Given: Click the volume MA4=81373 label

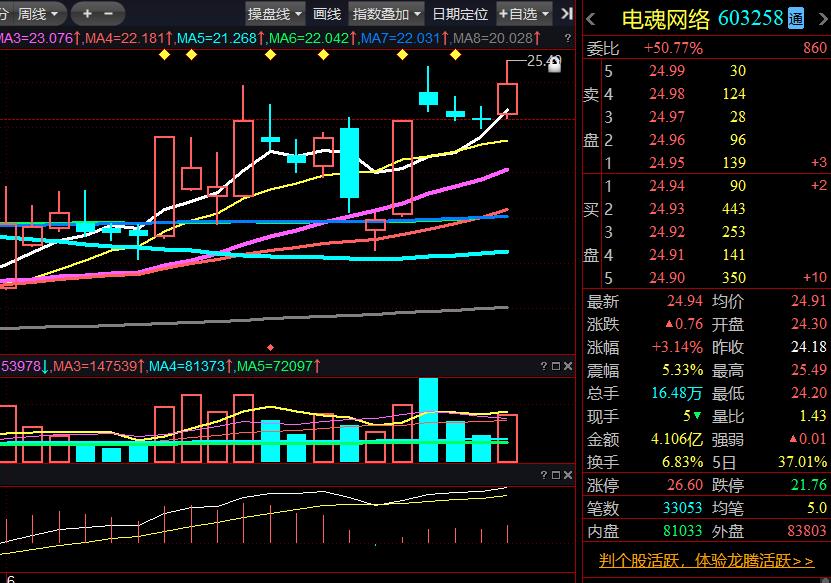Looking at the screenshot, I should click(x=190, y=366).
